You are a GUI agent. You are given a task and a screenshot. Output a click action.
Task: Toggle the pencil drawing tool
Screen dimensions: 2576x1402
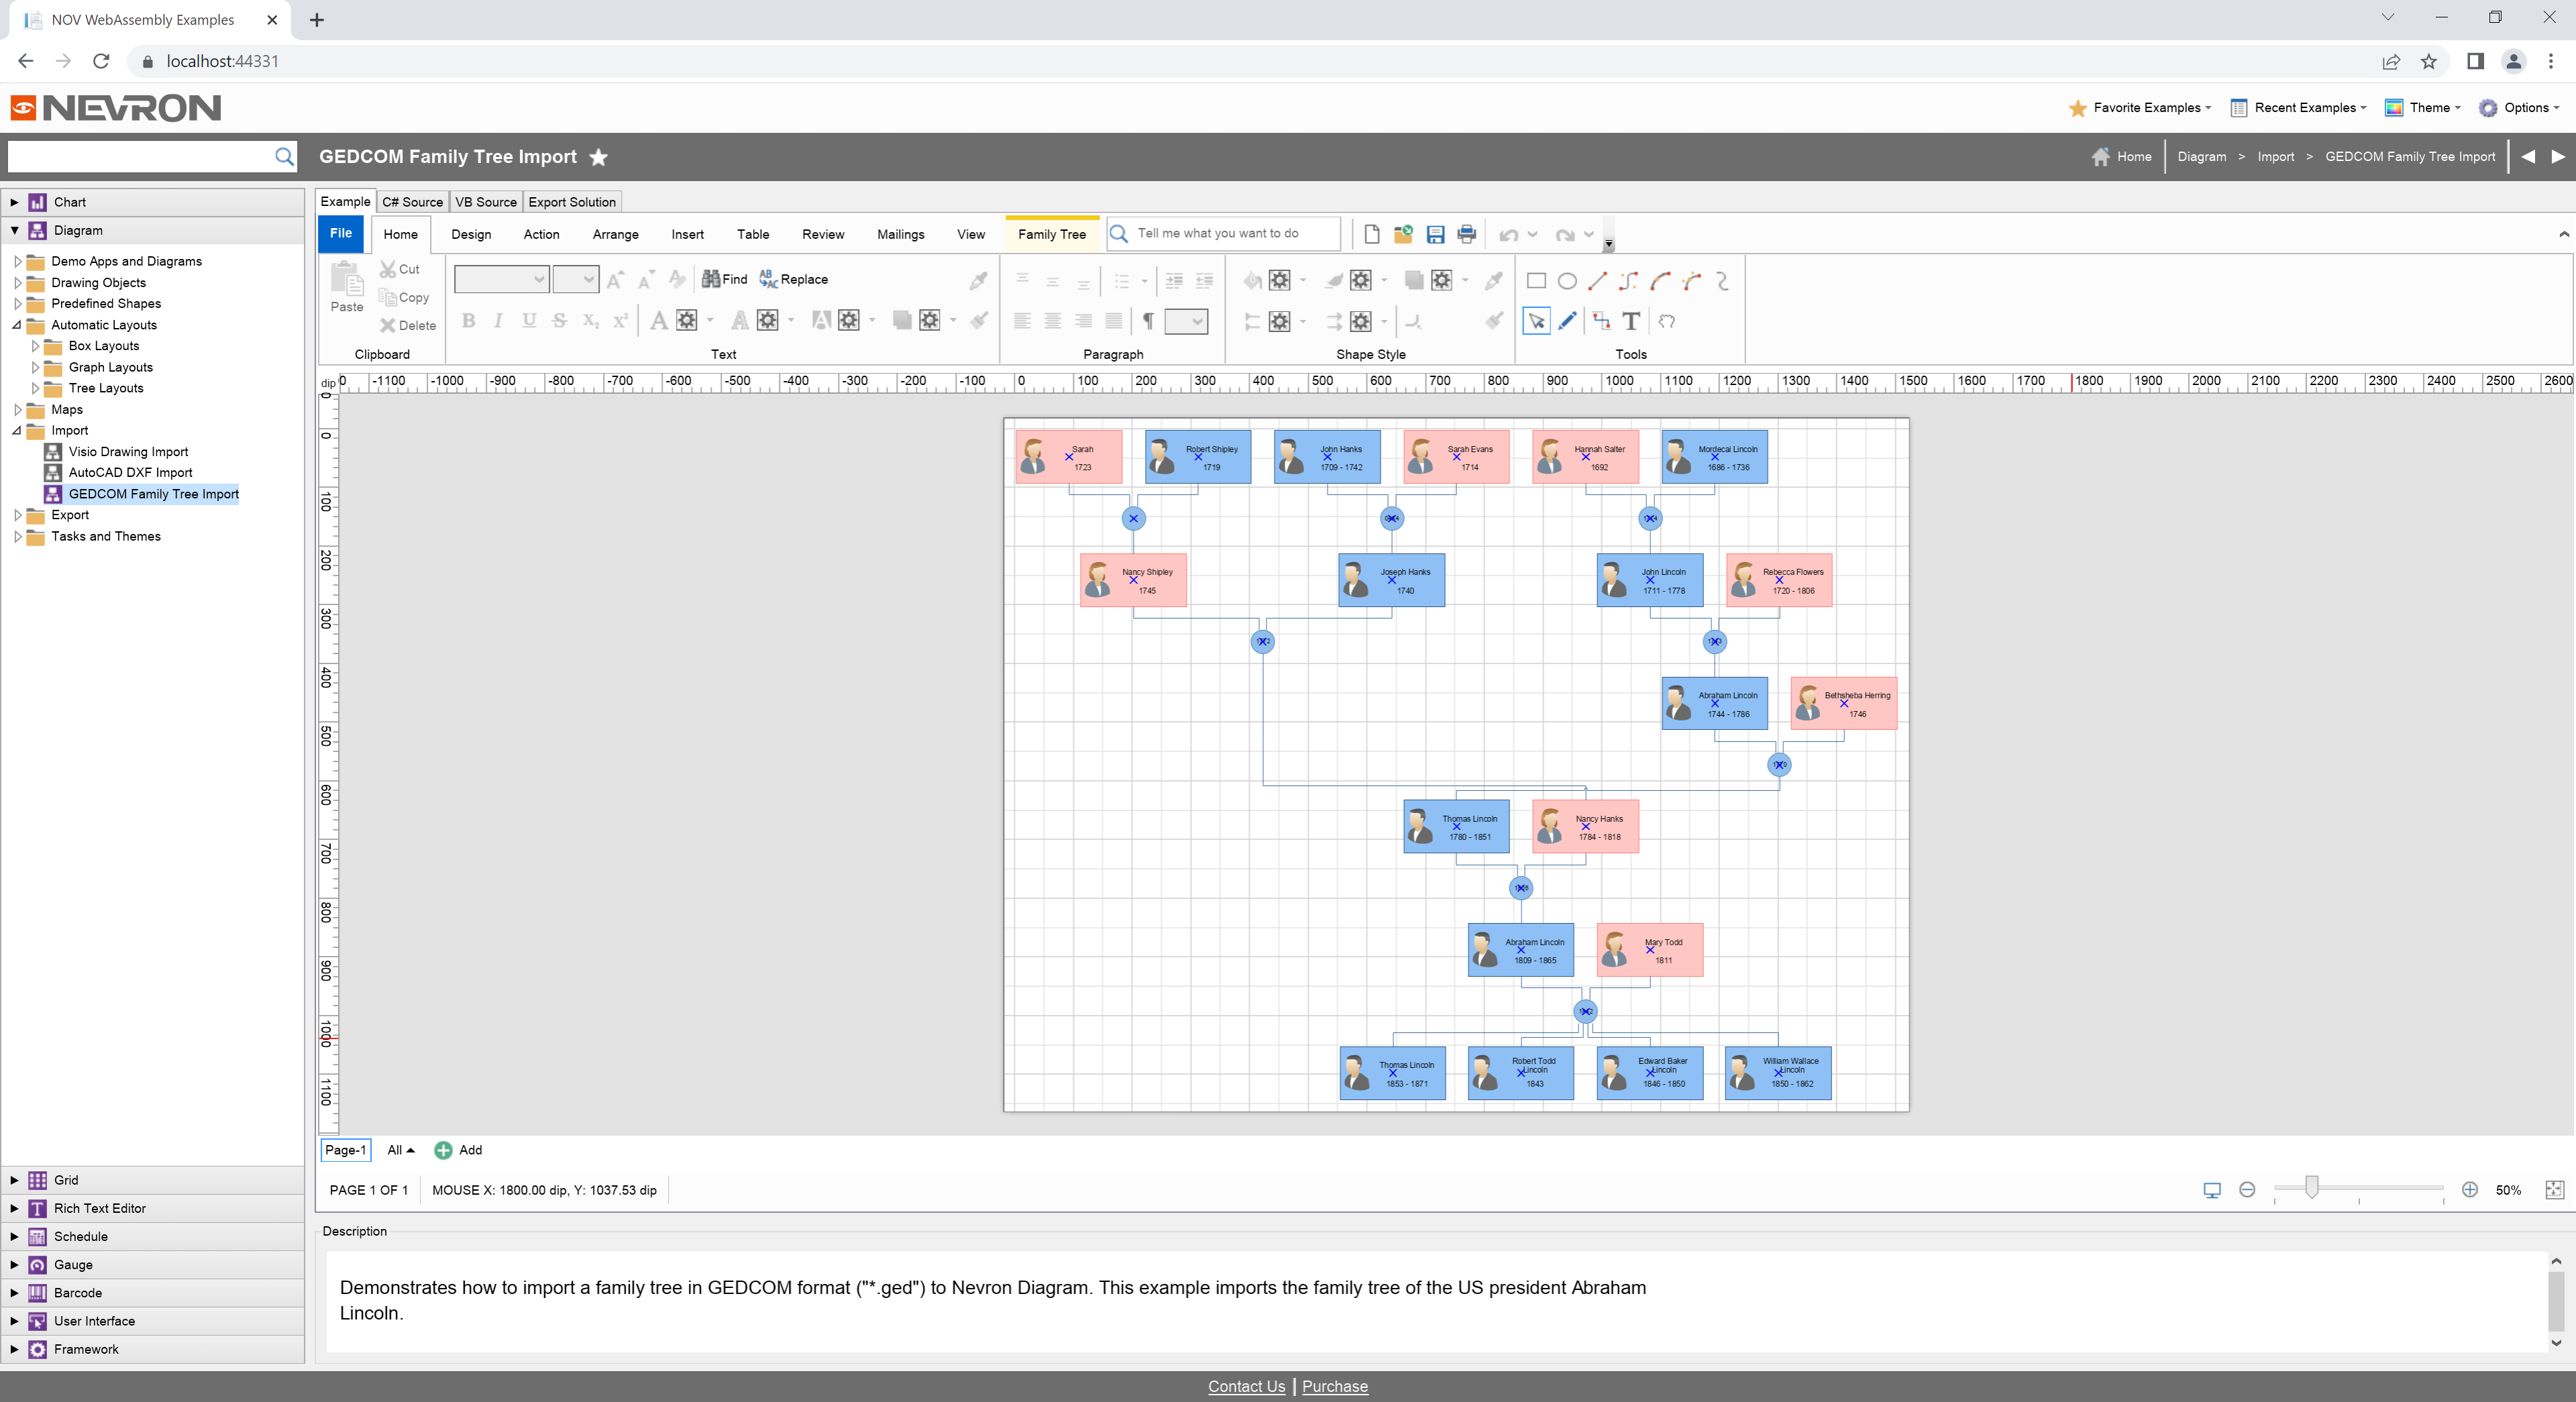pos(1567,321)
